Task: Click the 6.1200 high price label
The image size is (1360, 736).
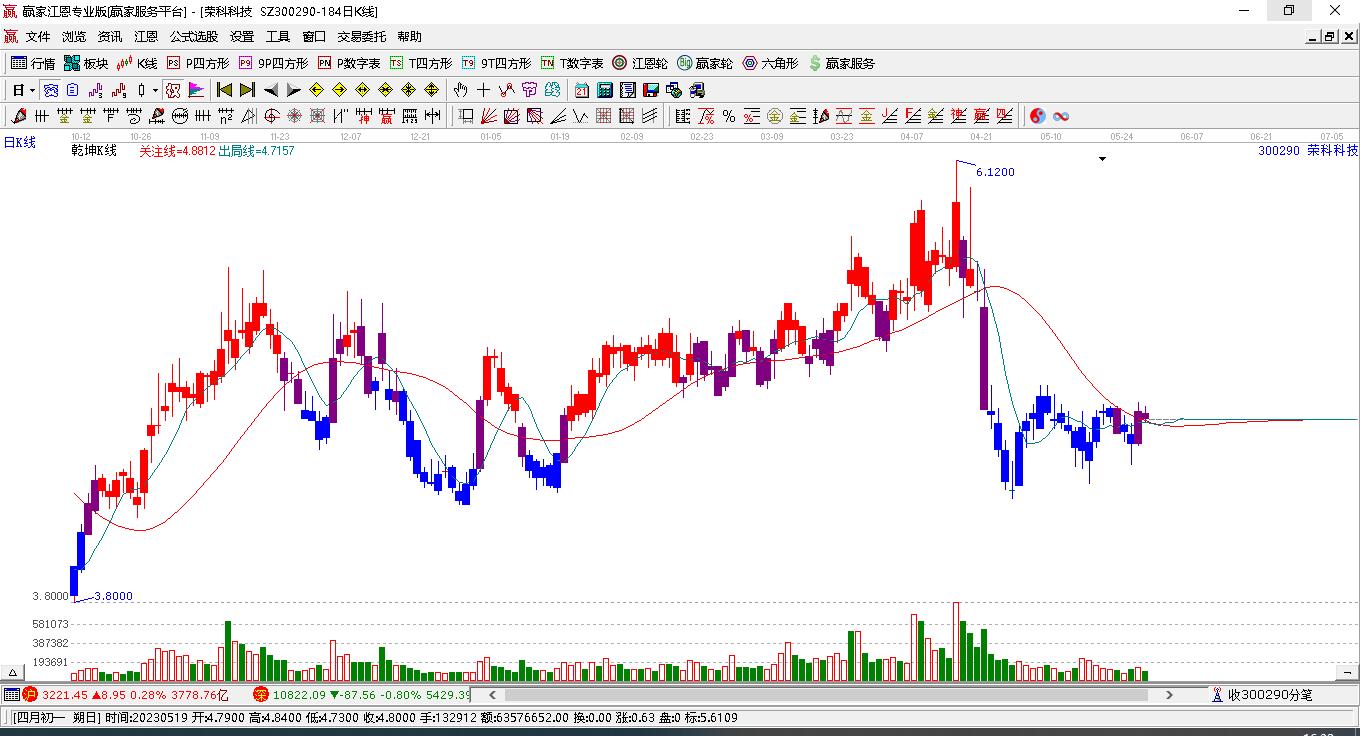Action: point(995,172)
